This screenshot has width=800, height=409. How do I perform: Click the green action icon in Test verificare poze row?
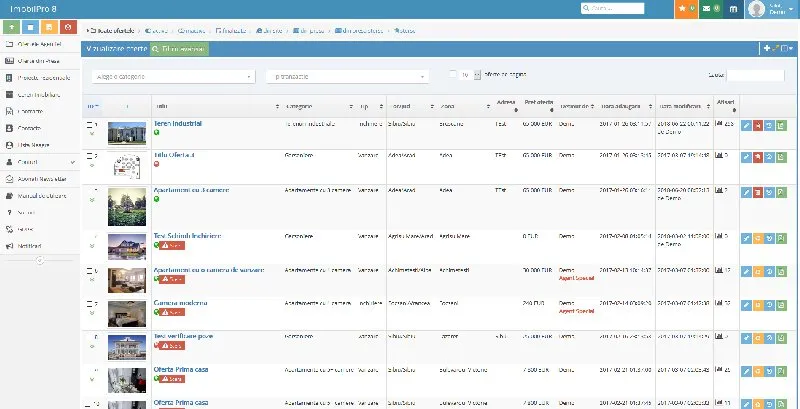click(x=781, y=338)
